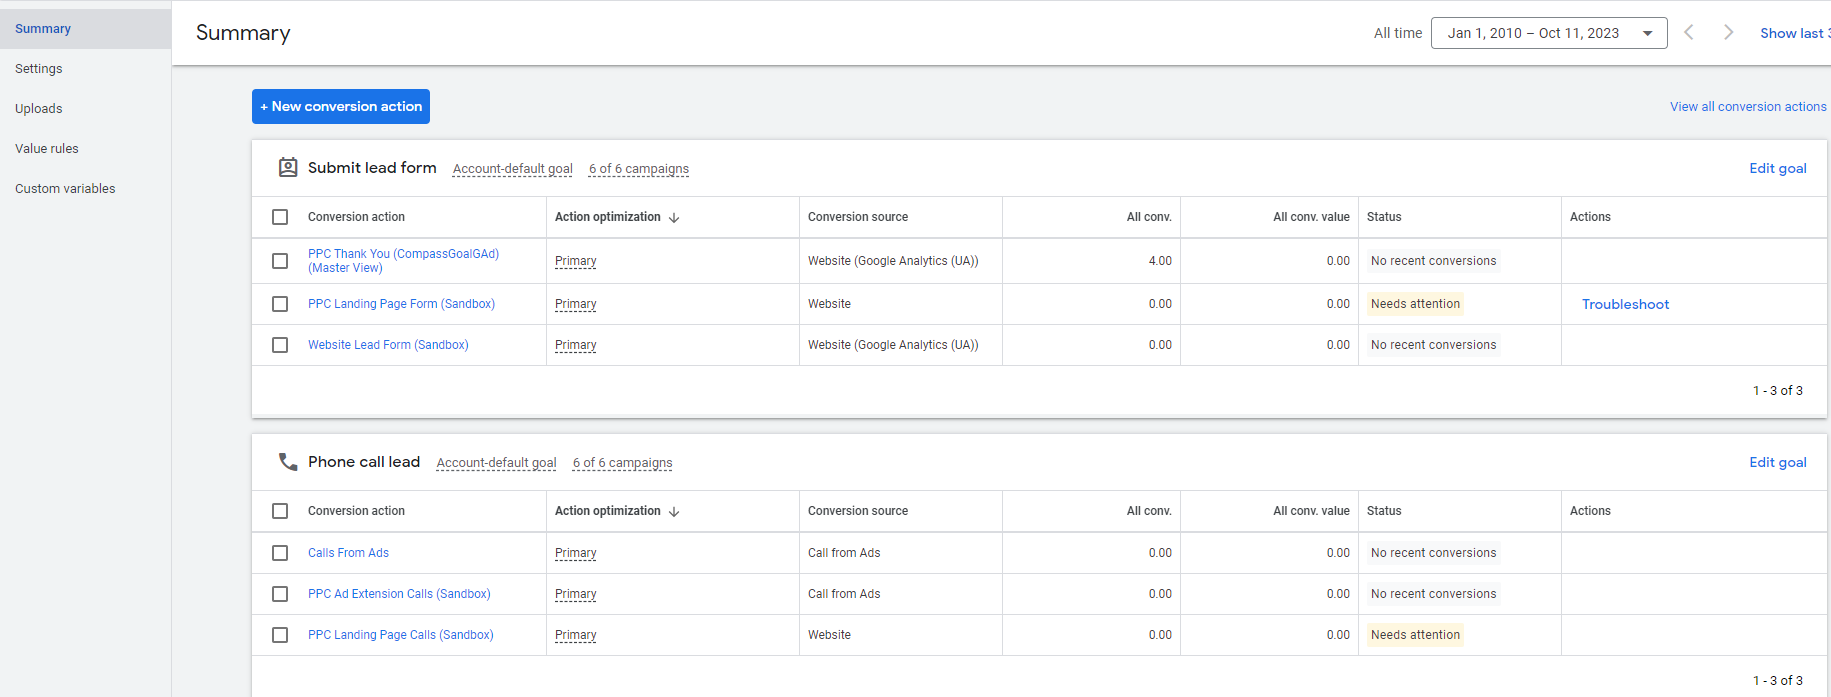Open Account-default goal for Phone call lead
The height and width of the screenshot is (697, 1831).
tap(497, 463)
